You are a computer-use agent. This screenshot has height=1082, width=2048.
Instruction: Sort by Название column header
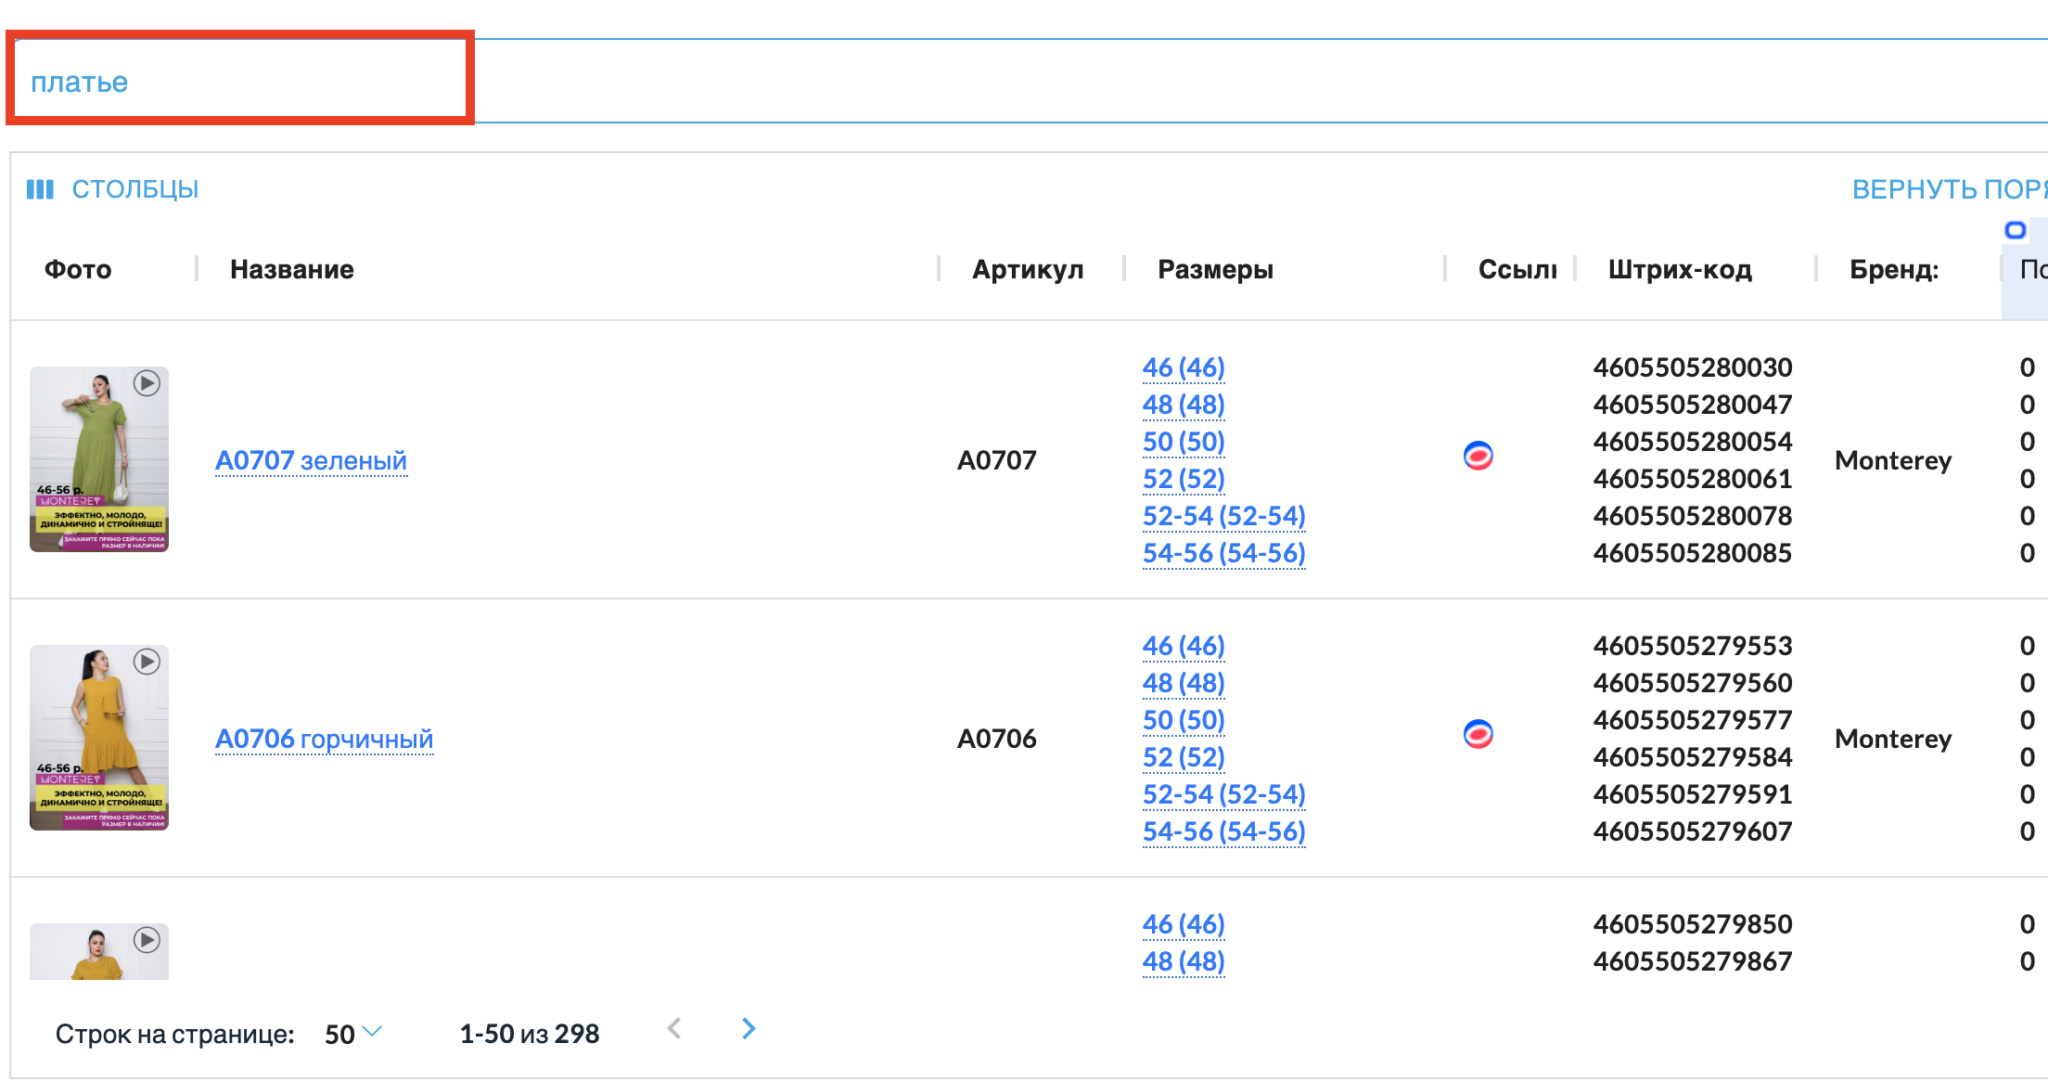tap(291, 269)
